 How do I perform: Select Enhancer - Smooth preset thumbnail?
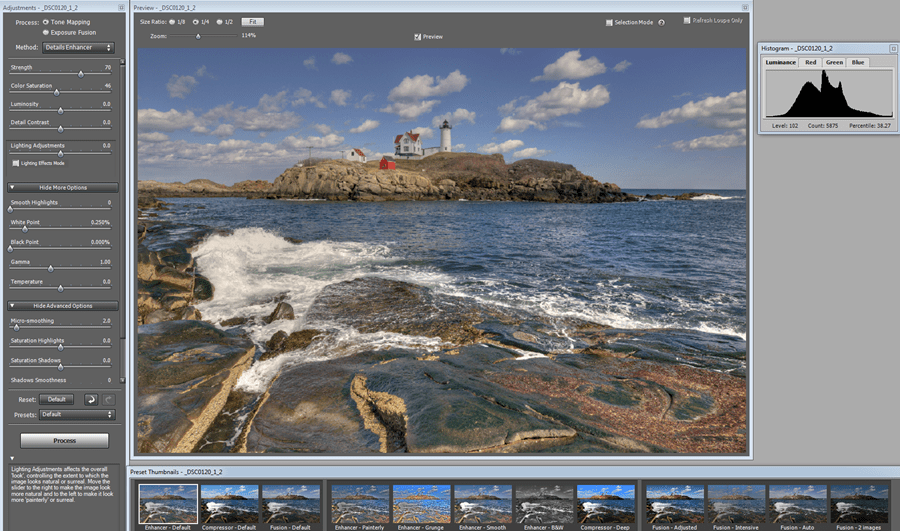coord(483,504)
